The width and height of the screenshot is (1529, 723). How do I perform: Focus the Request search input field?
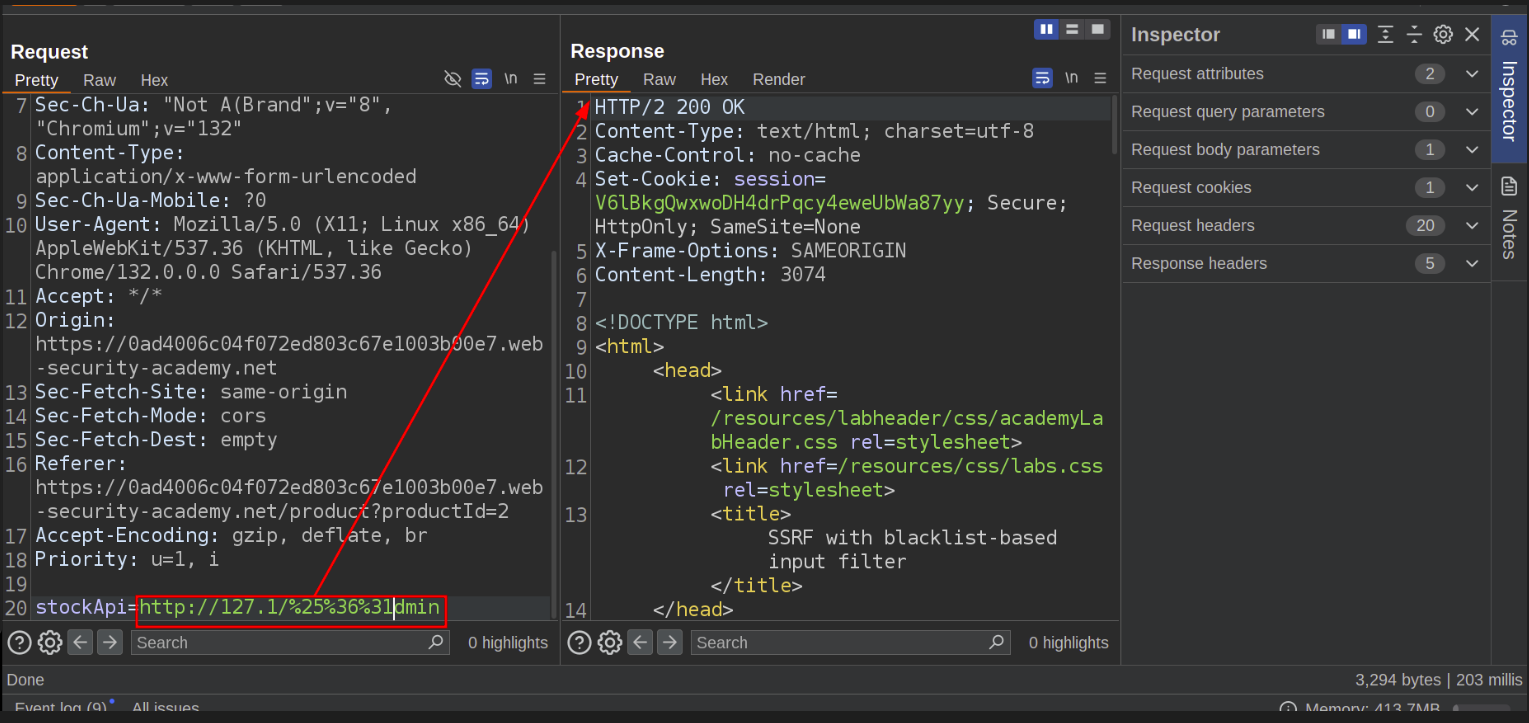coord(290,642)
